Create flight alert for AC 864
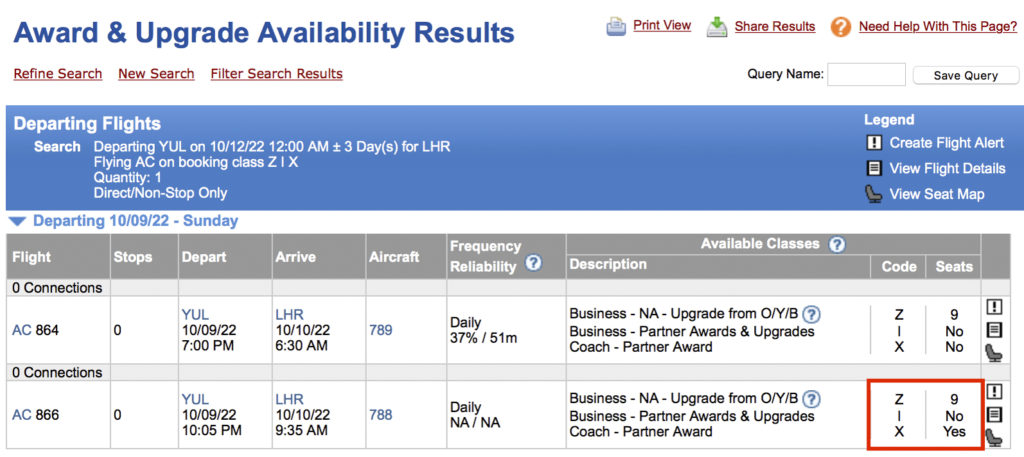 995,307
